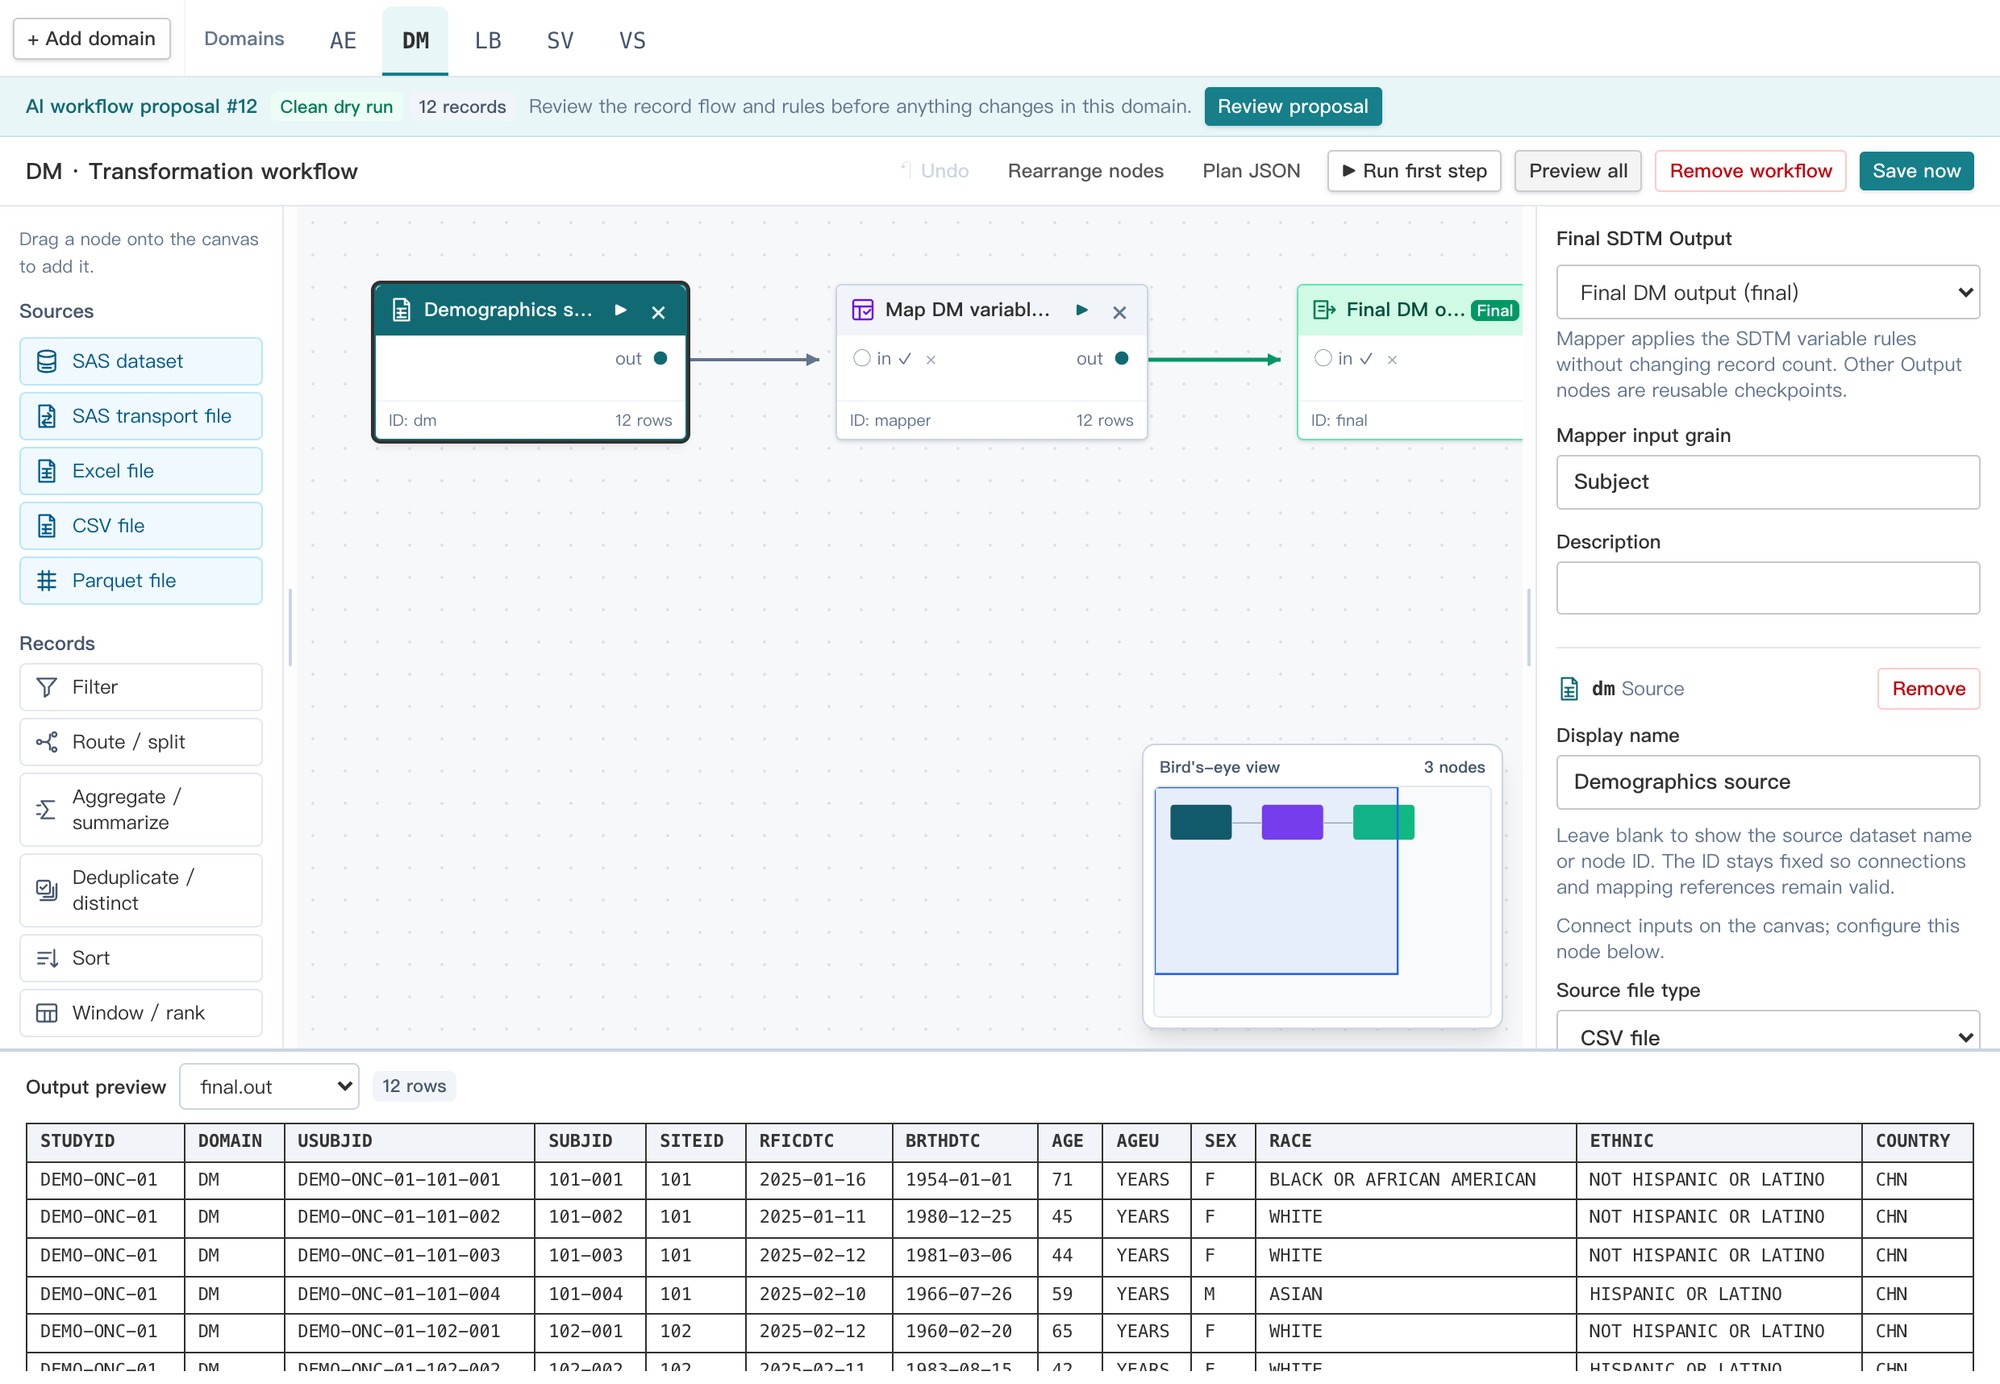Click the Final DM output node icon
This screenshot has width=2000, height=1384.
pos(1324,310)
